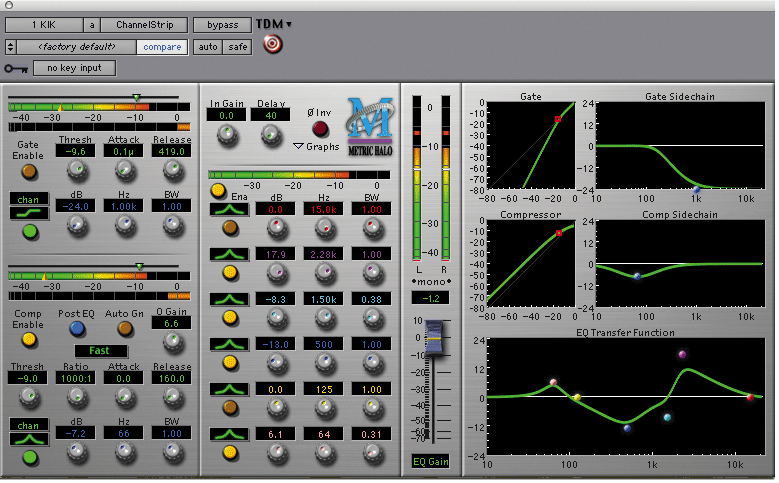Click the In Gain knob

pyautogui.click(x=228, y=135)
